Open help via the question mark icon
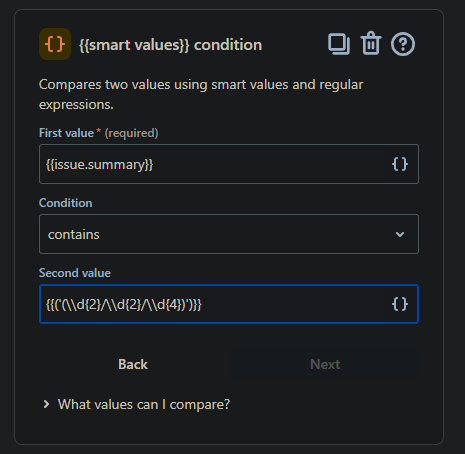465x454 pixels. (403, 44)
